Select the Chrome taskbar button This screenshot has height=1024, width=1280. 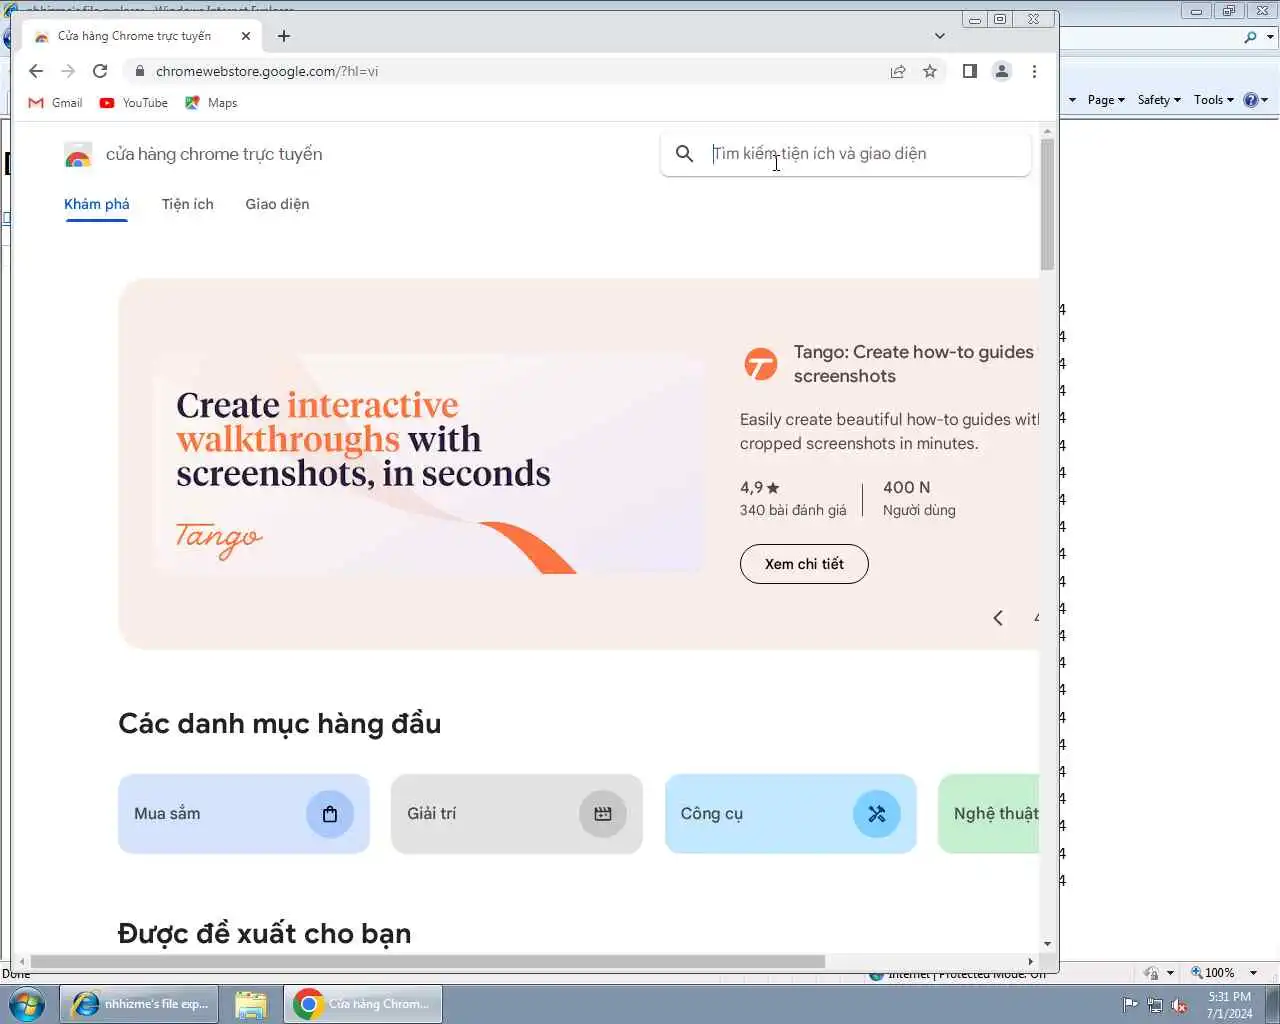364,1004
